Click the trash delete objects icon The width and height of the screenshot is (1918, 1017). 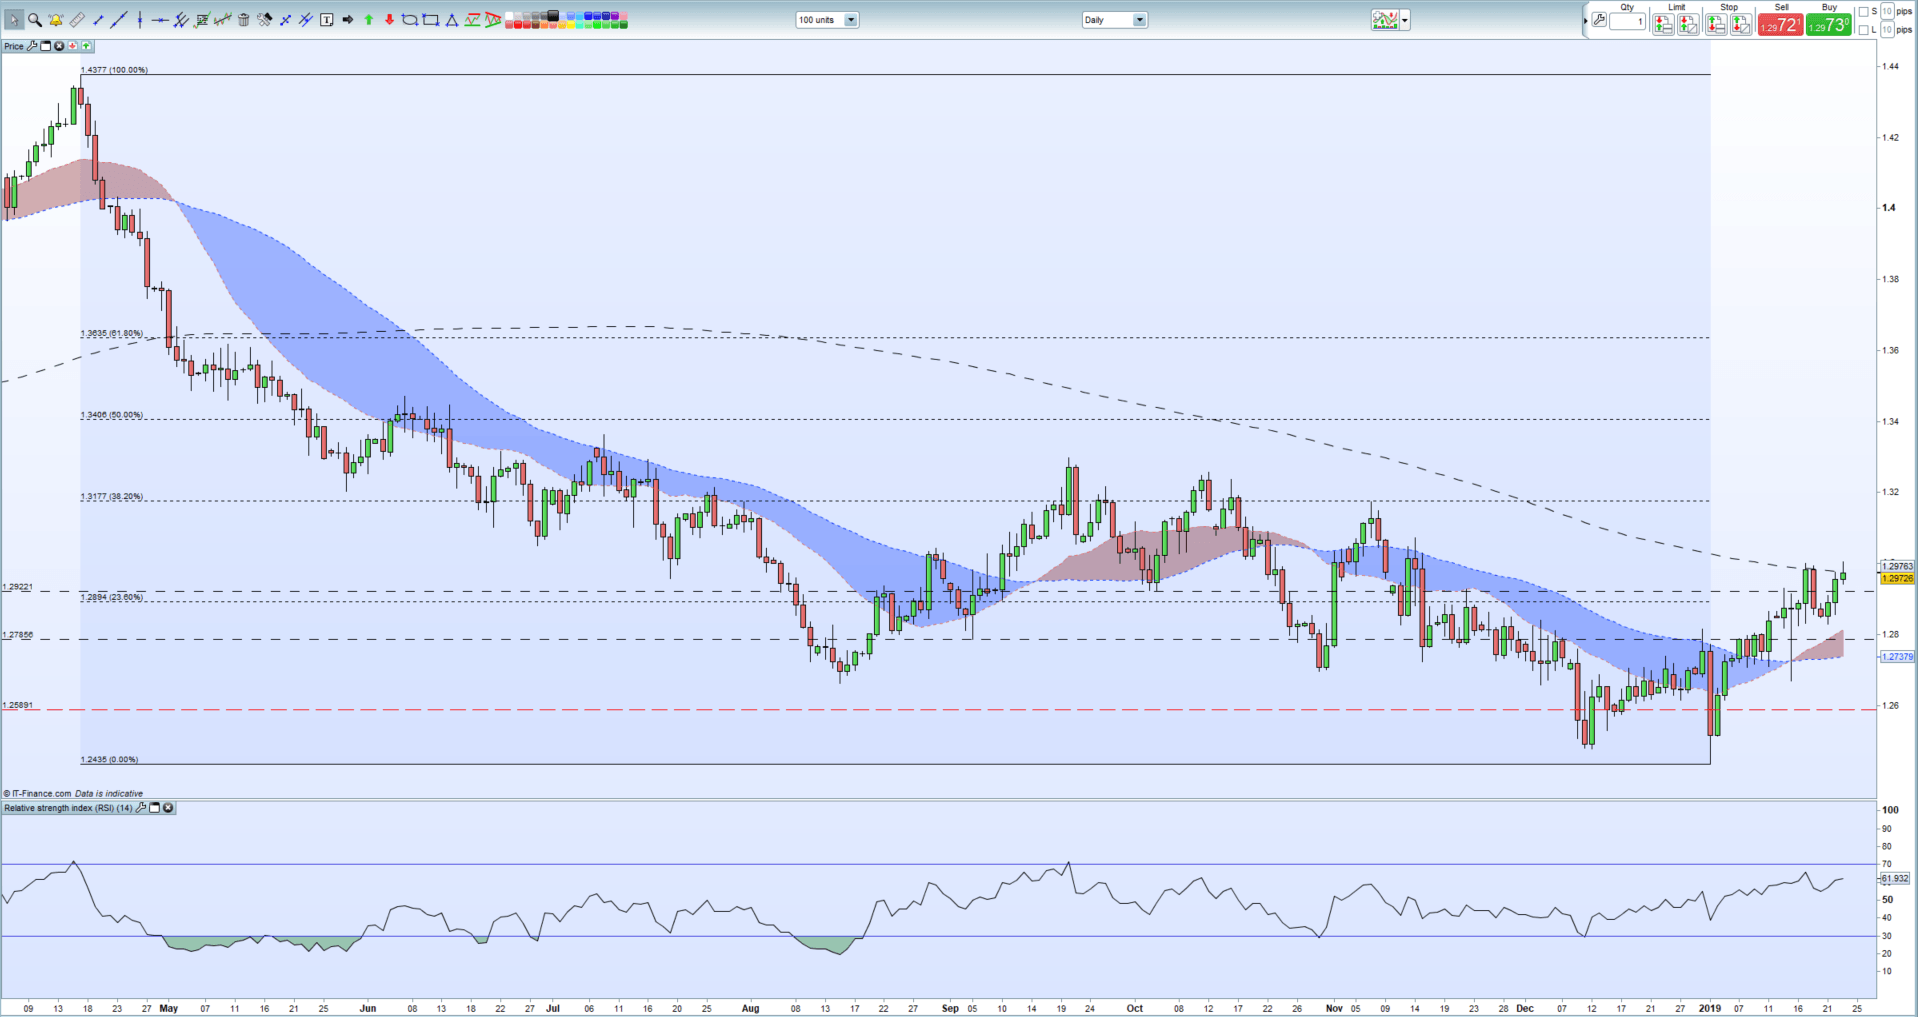(244, 20)
